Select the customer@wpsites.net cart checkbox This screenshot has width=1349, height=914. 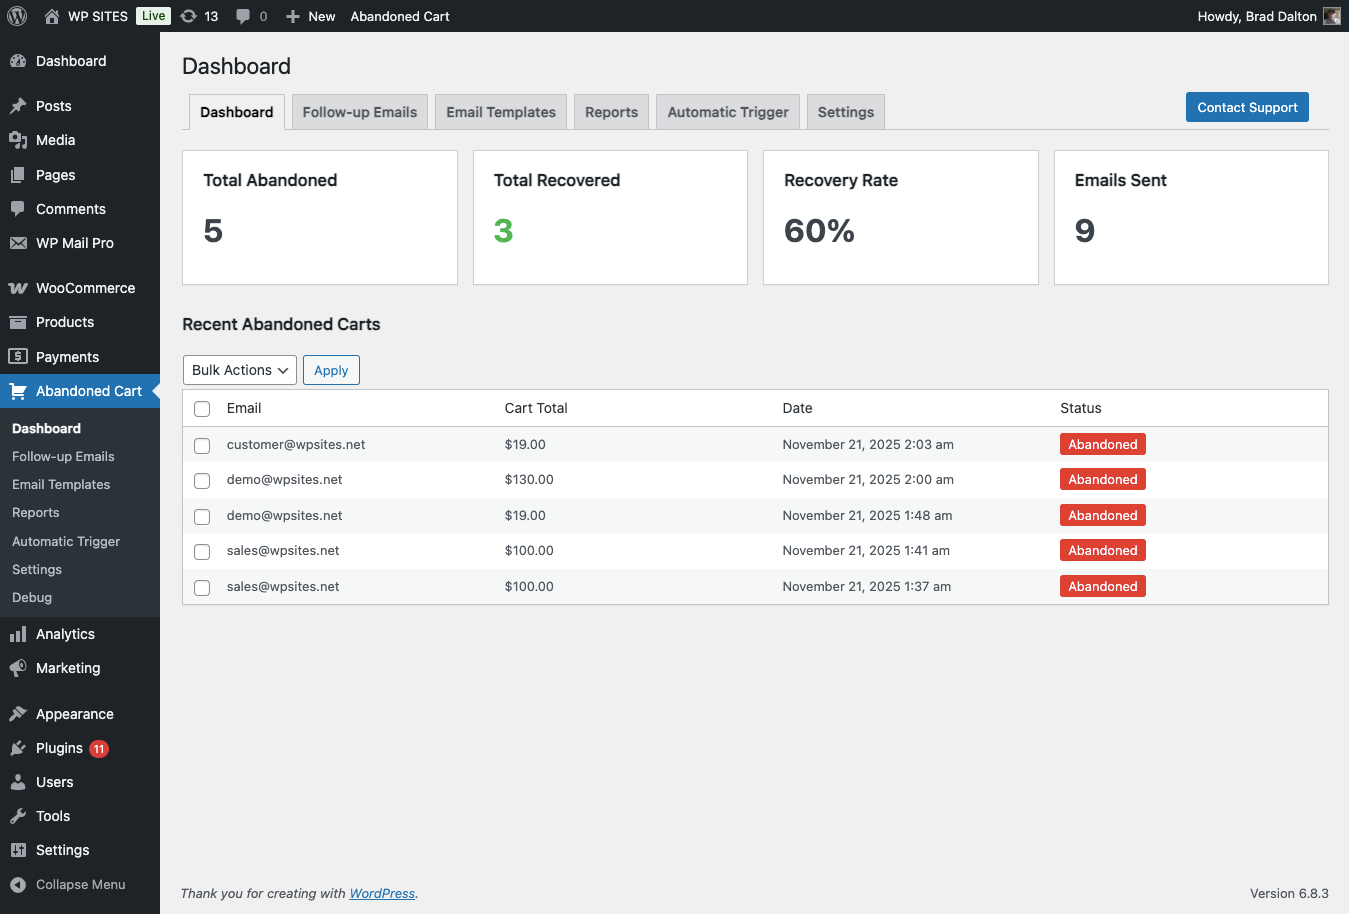(x=202, y=445)
